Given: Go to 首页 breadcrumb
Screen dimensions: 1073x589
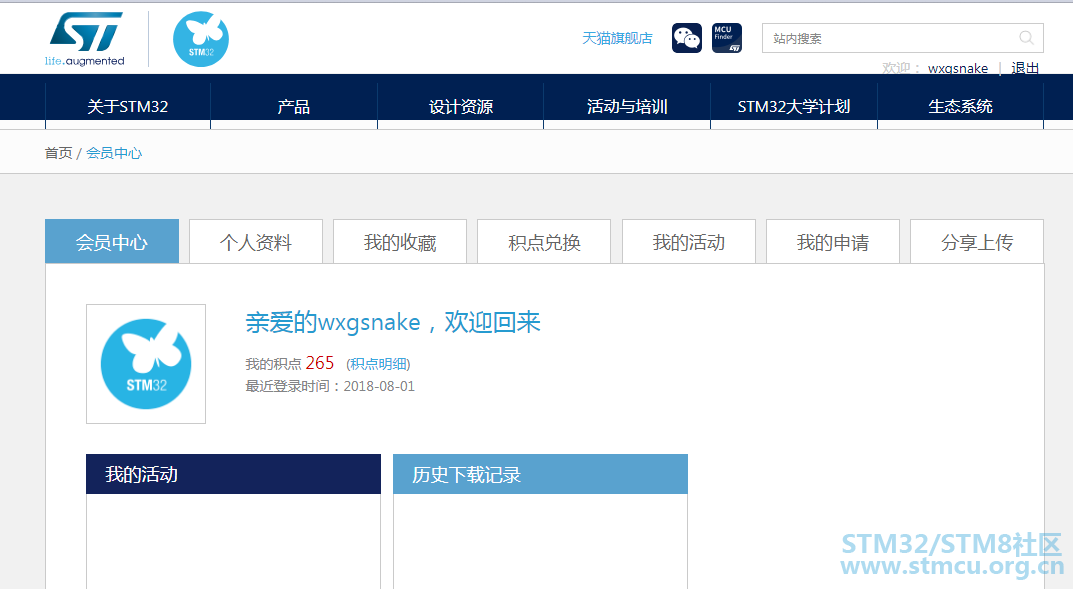Looking at the screenshot, I should 58,153.
